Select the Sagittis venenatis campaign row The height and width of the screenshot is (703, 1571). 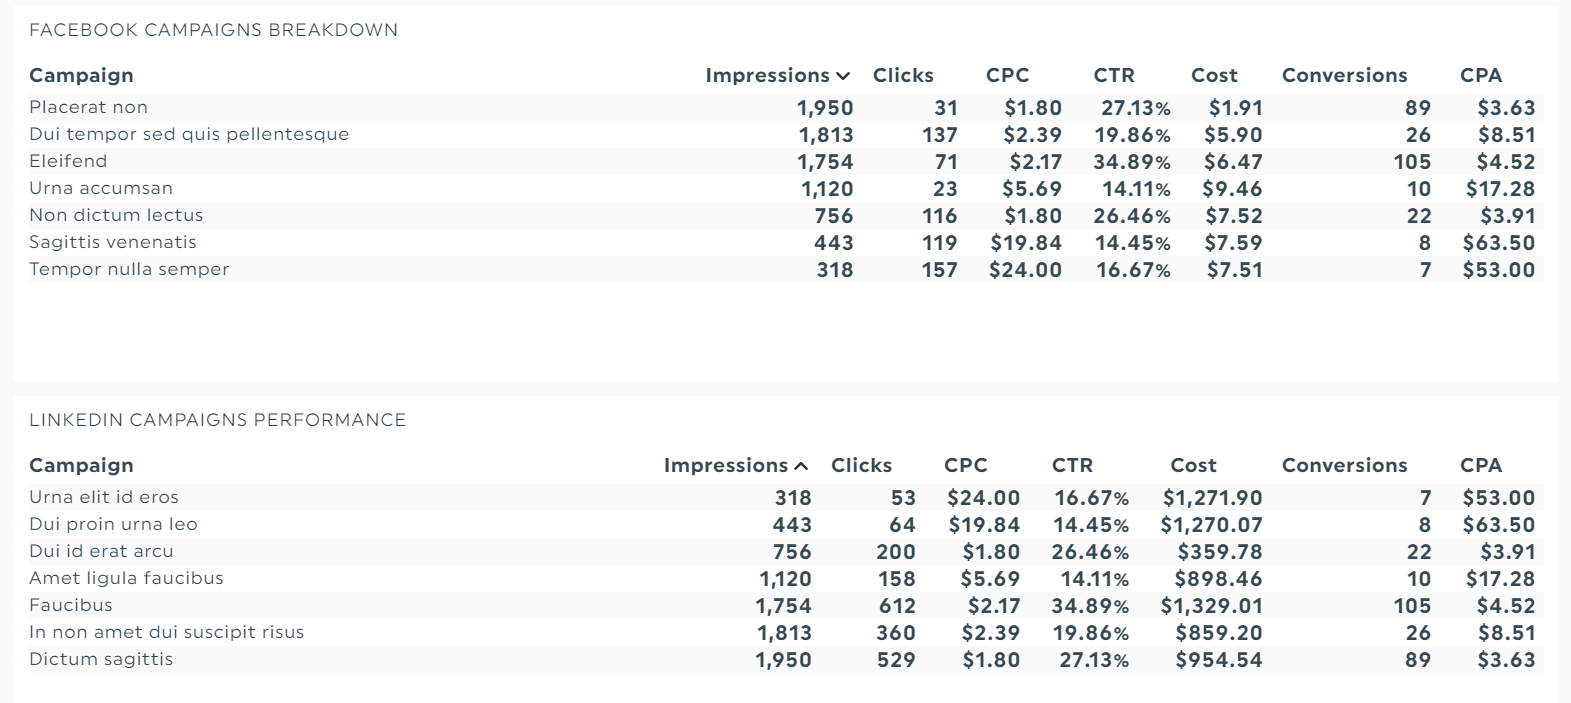click(x=786, y=243)
